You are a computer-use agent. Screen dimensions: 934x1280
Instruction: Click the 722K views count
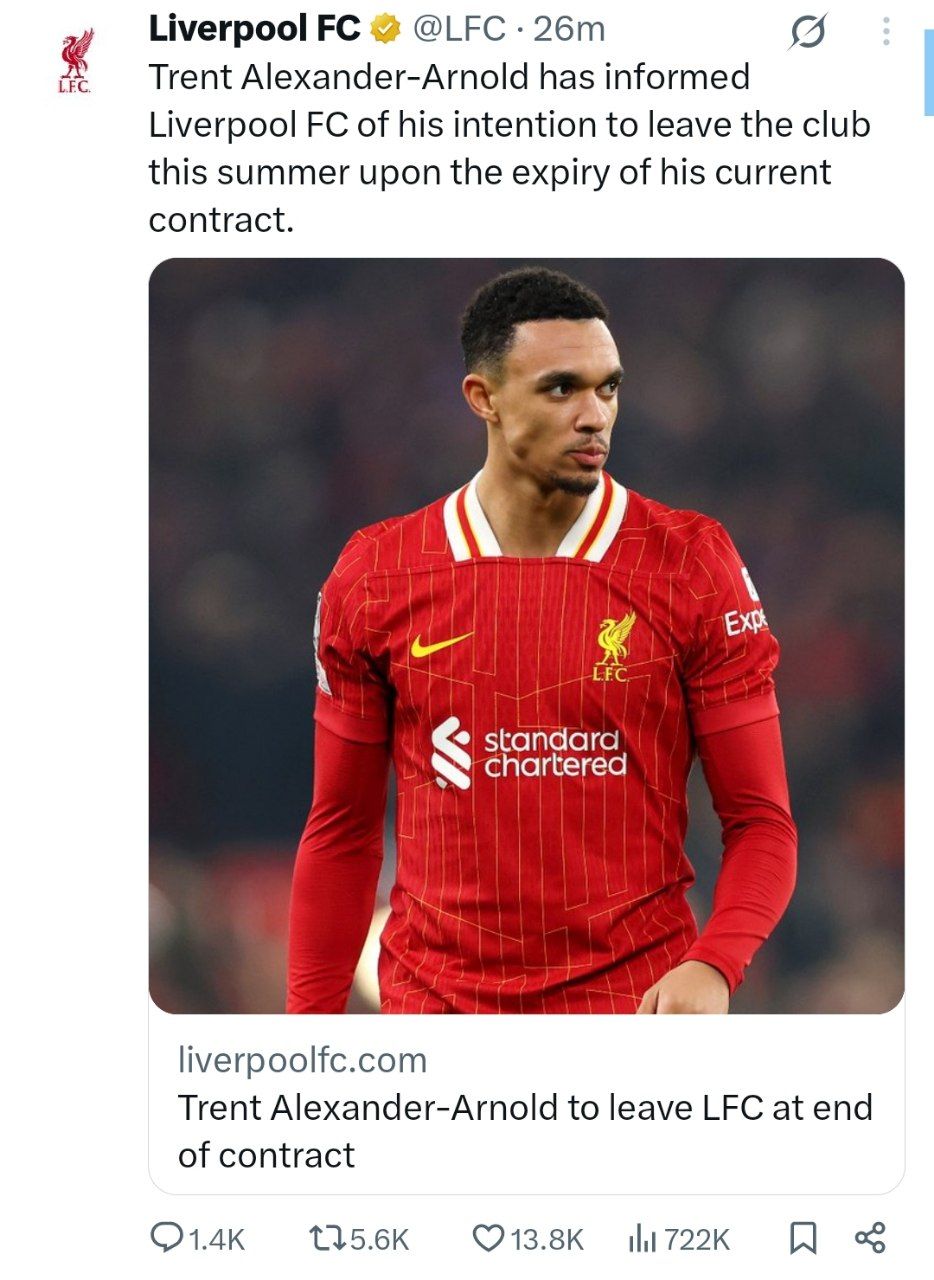[x=696, y=1240]
